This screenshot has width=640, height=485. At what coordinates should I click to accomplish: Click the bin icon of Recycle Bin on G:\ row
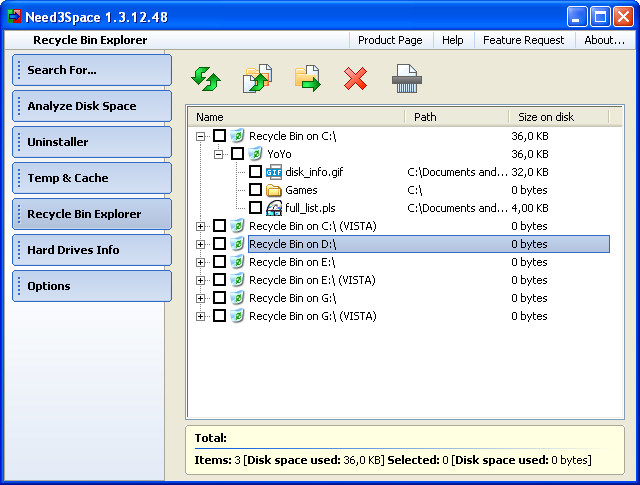click(237, 298)
